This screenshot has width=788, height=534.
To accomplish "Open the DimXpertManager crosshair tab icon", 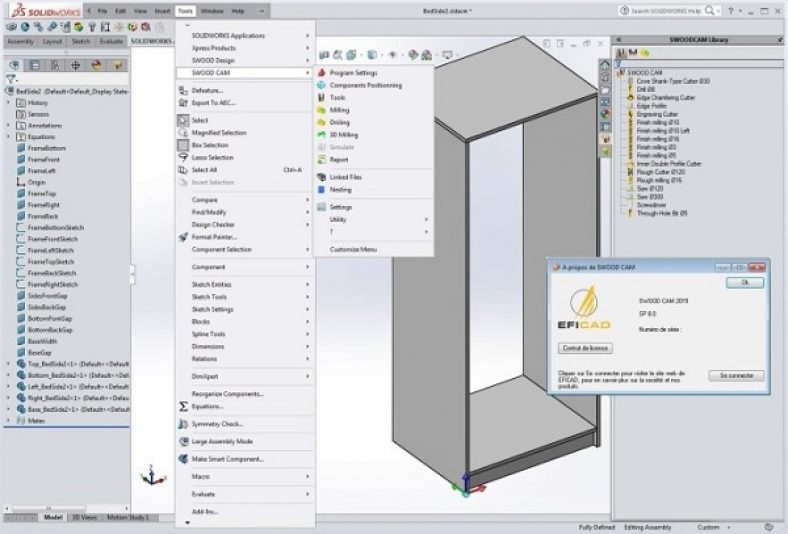I will tap(75, 65).
